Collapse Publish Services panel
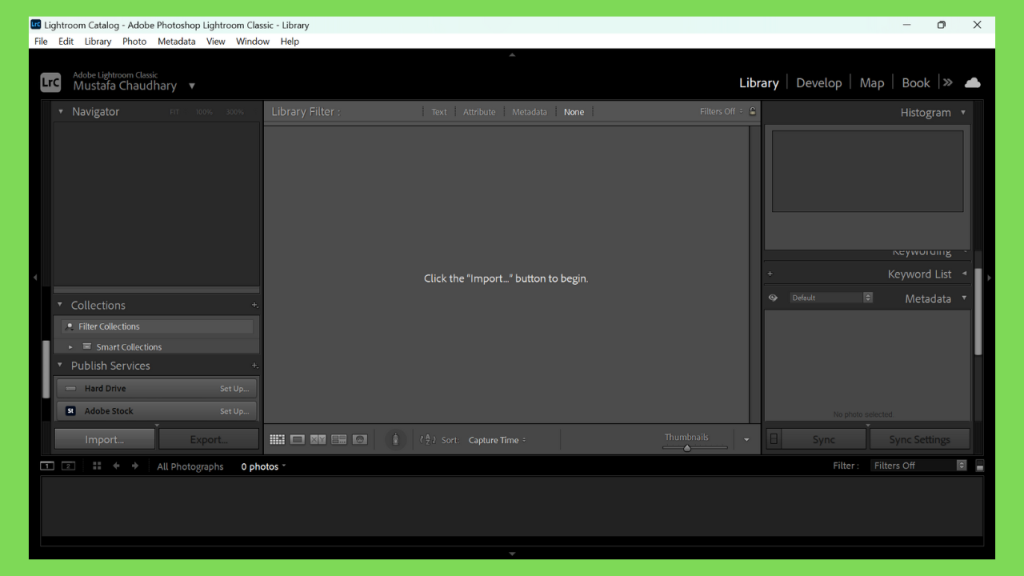Viewport: 1024px width, 576px height. (x=60, y=365)
